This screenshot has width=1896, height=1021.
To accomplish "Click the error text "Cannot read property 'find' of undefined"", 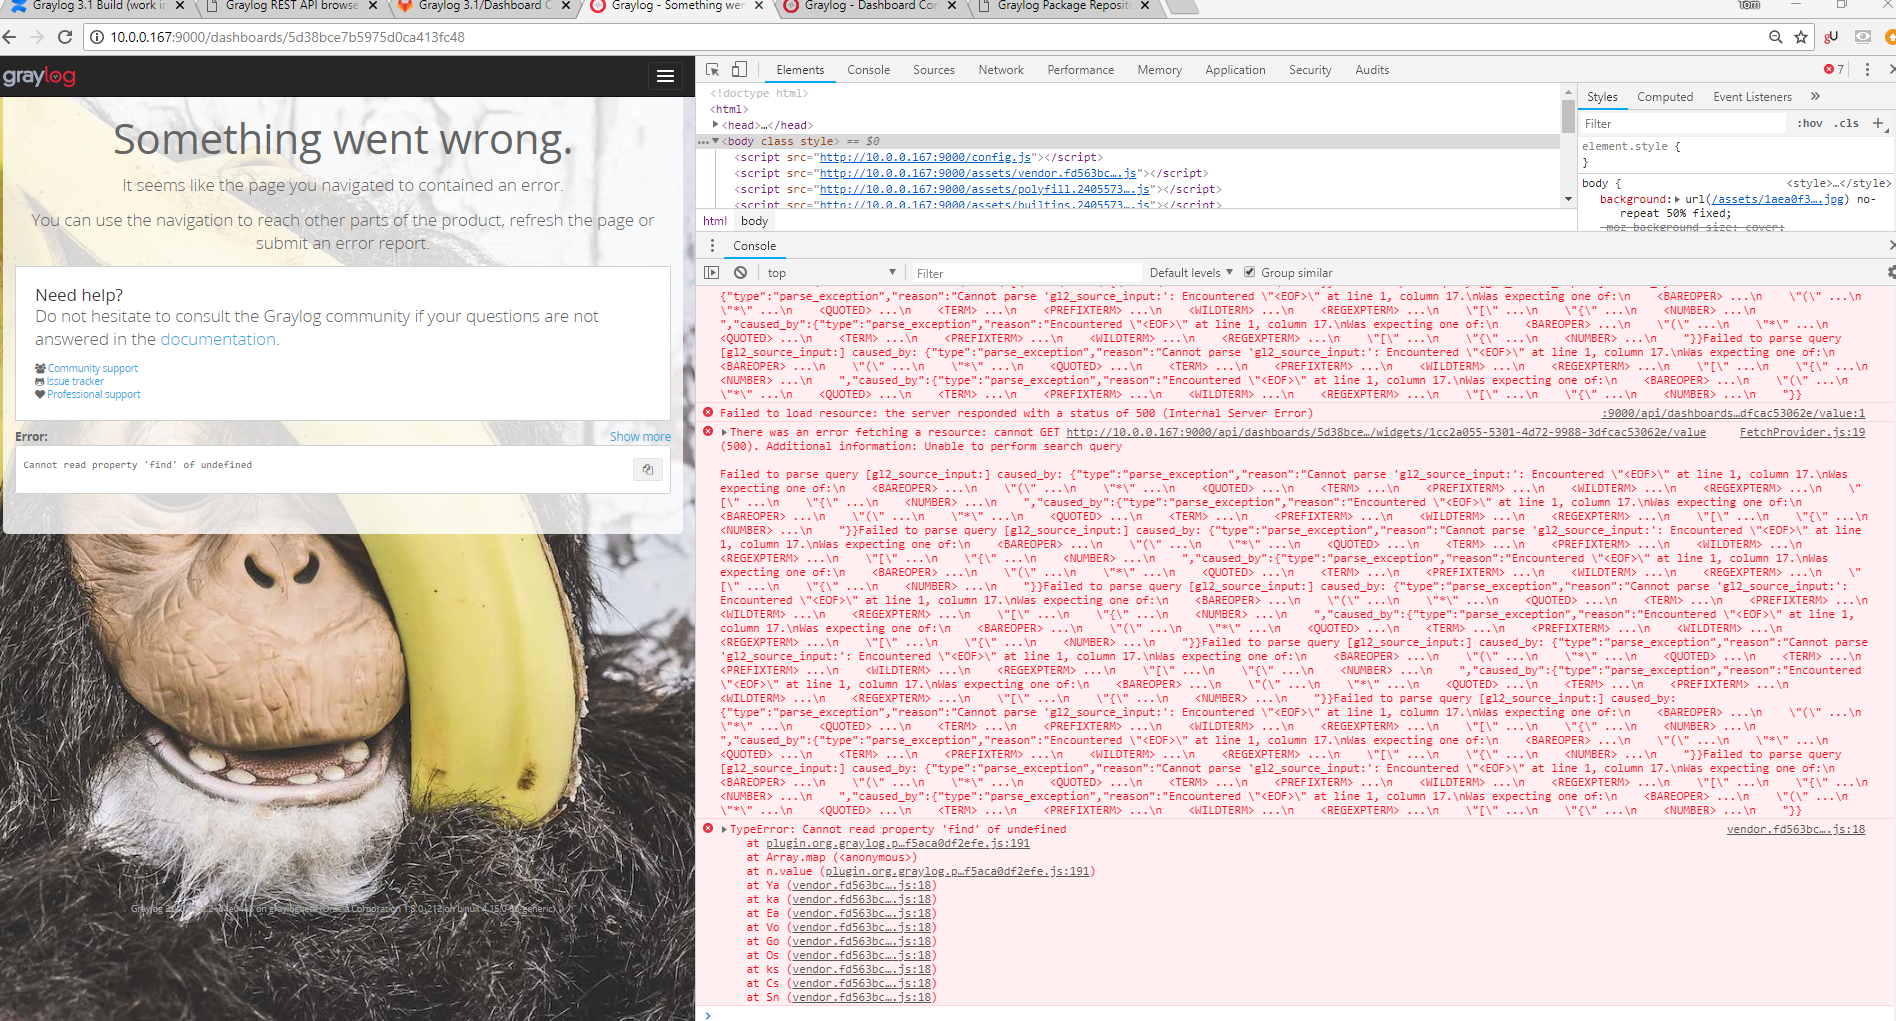I will (138, 465).
